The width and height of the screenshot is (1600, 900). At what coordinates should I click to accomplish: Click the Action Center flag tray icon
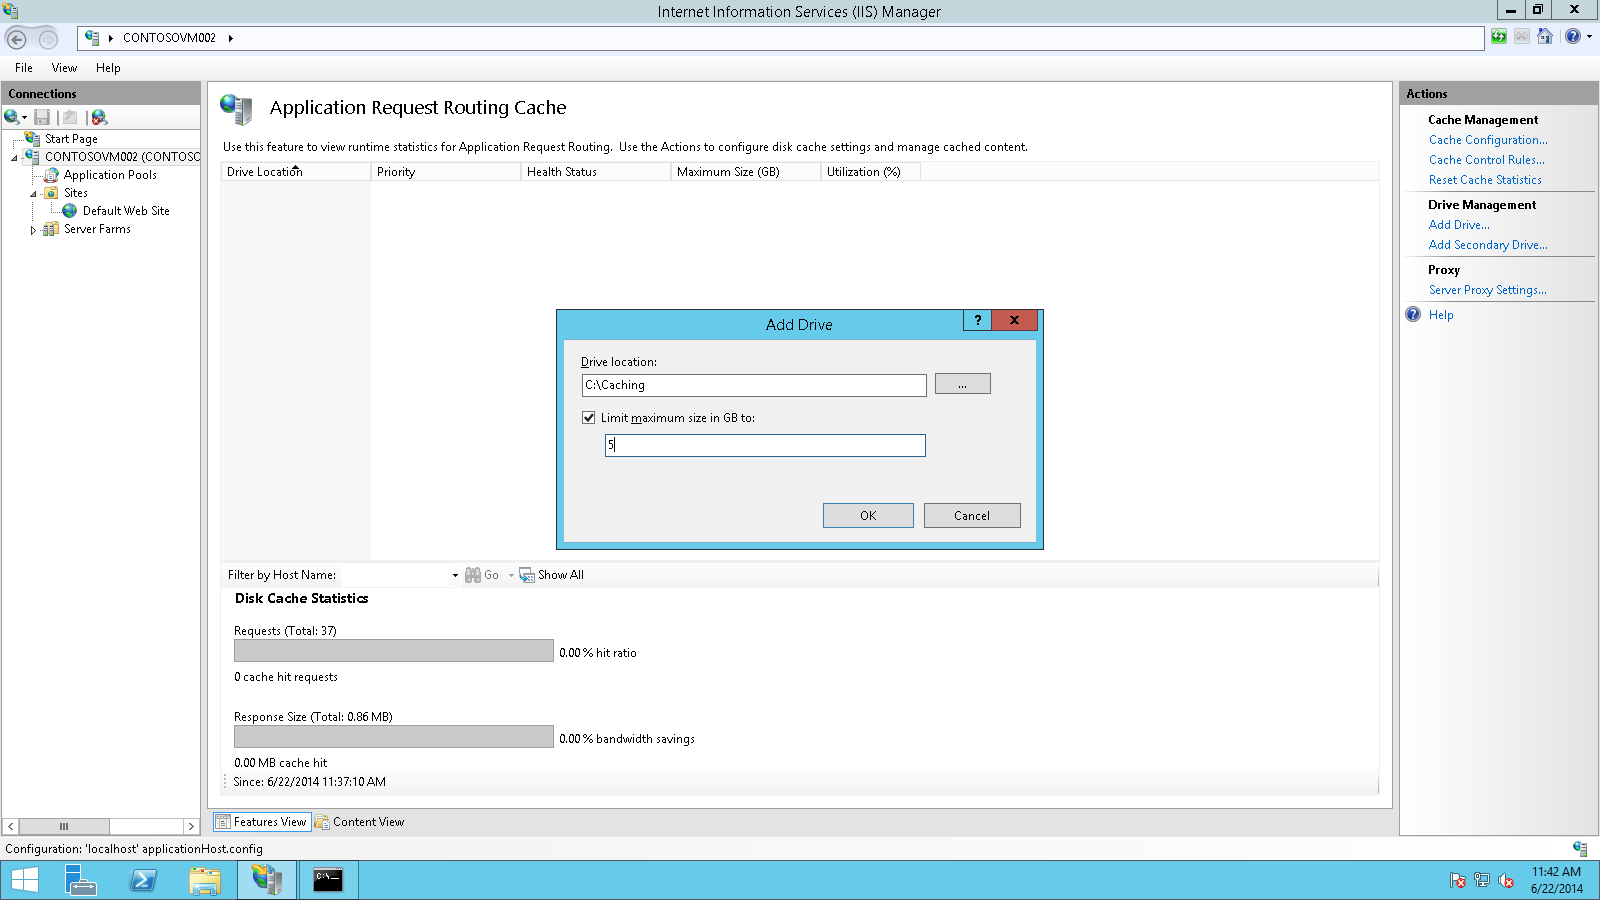[1458, 881]
